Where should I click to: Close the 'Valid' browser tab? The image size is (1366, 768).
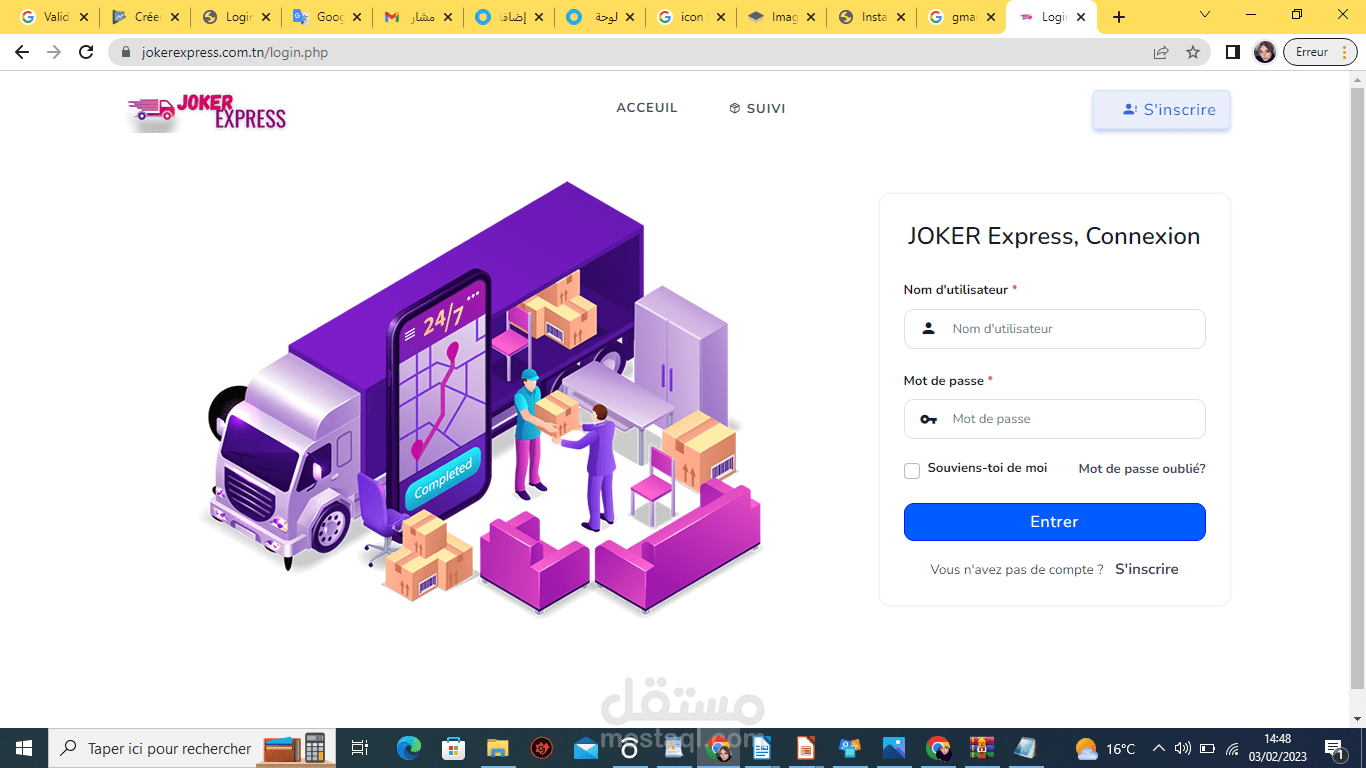(x=83, y=17)
